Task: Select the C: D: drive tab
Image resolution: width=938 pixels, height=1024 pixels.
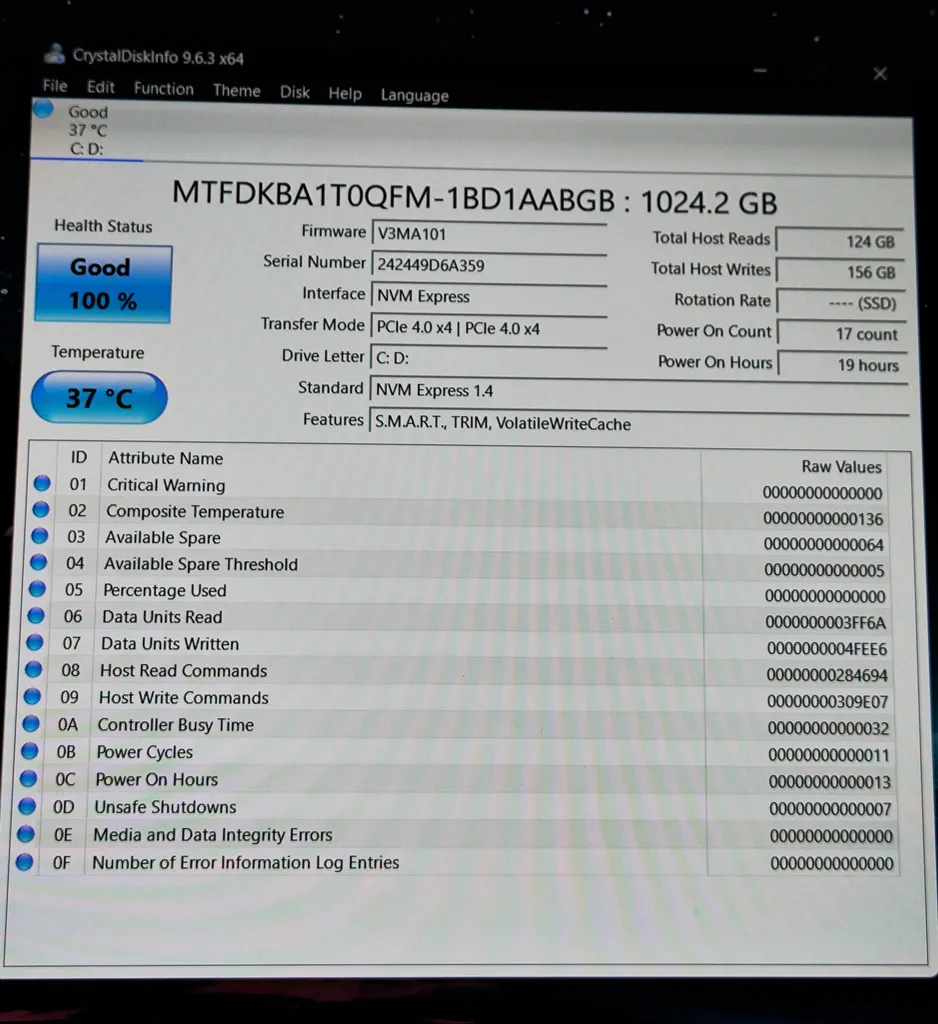Action: pyautogui.click(x=86, y=131)
